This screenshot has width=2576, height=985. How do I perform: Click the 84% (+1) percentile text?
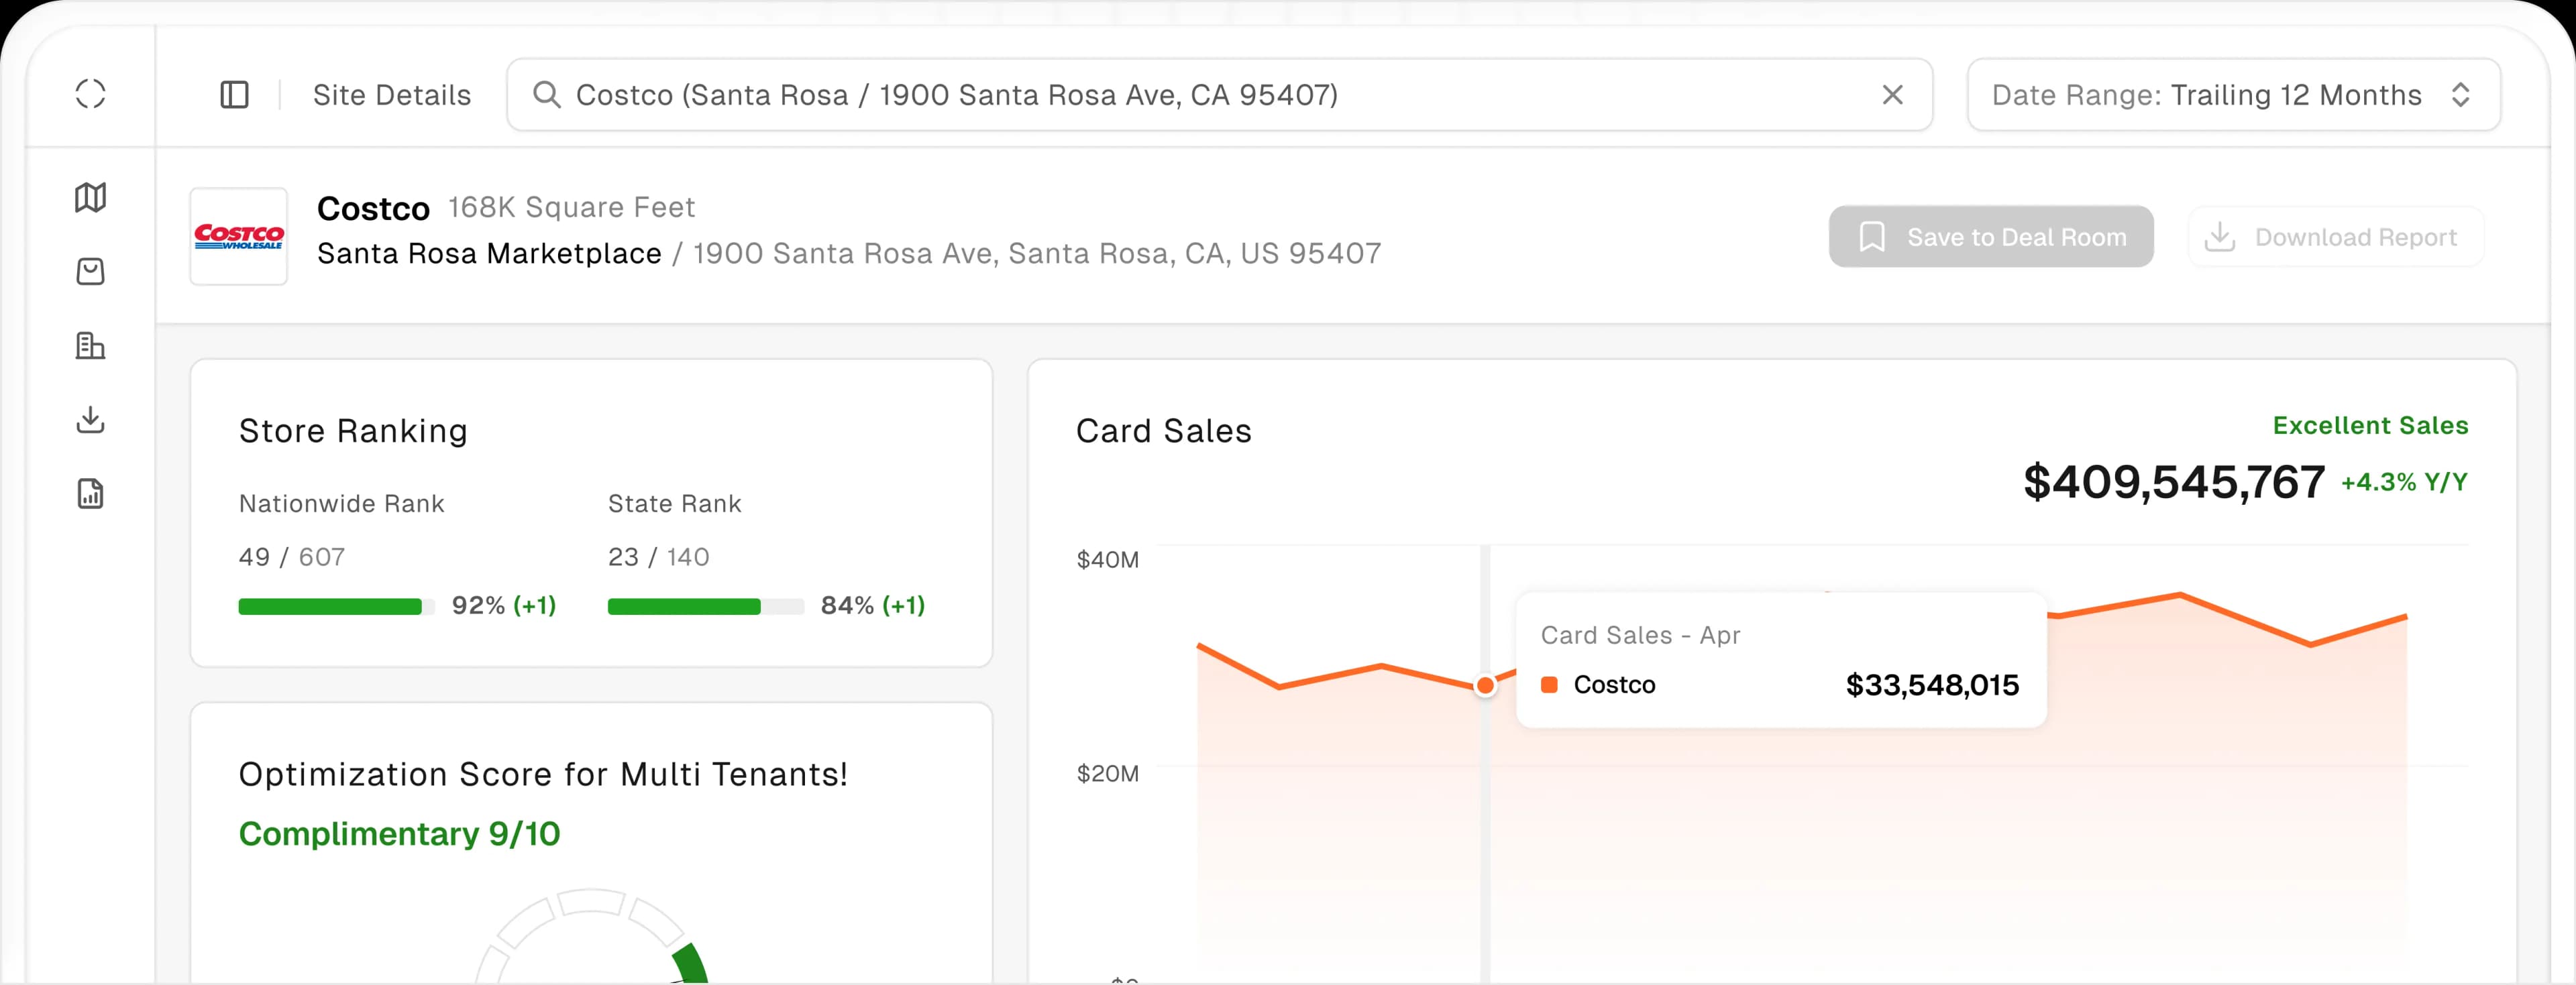(x=872, y=605)
